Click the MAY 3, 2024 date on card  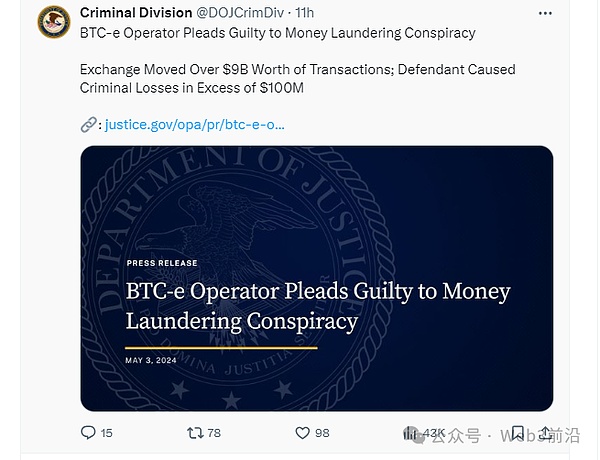[151, 360]
